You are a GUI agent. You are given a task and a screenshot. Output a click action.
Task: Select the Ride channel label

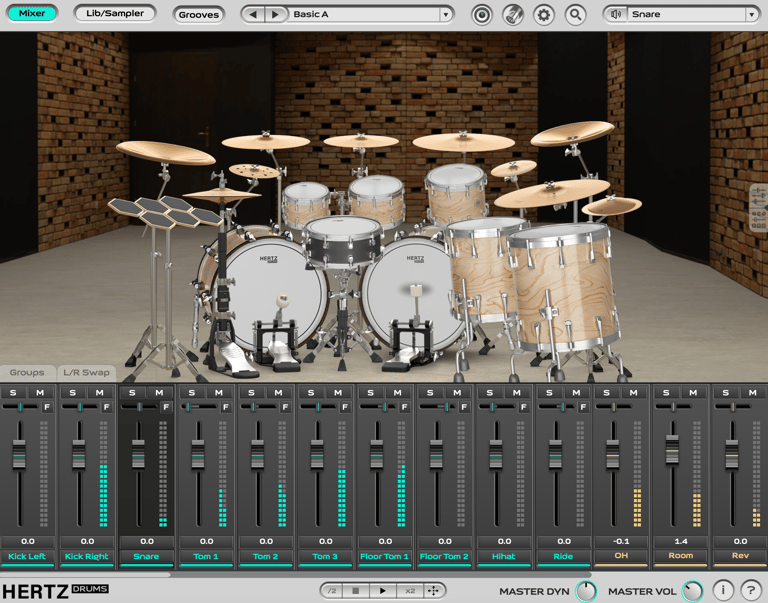pos(563,556)
